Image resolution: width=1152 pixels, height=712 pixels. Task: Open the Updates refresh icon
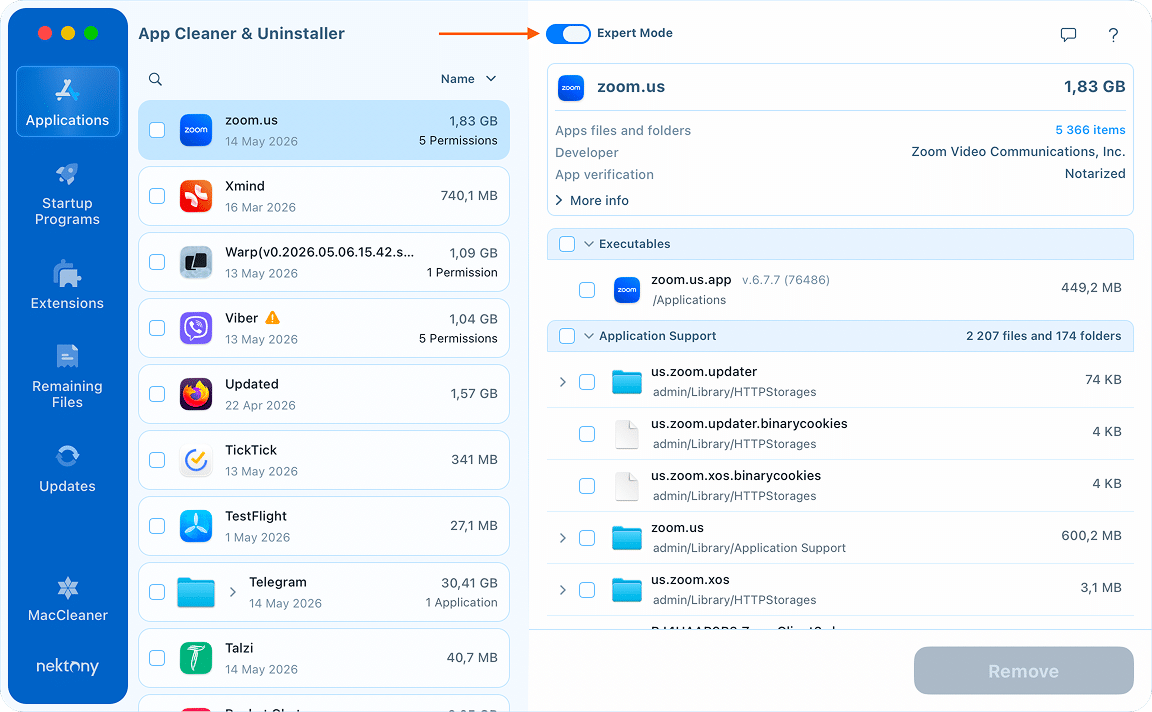coord(67,456)
